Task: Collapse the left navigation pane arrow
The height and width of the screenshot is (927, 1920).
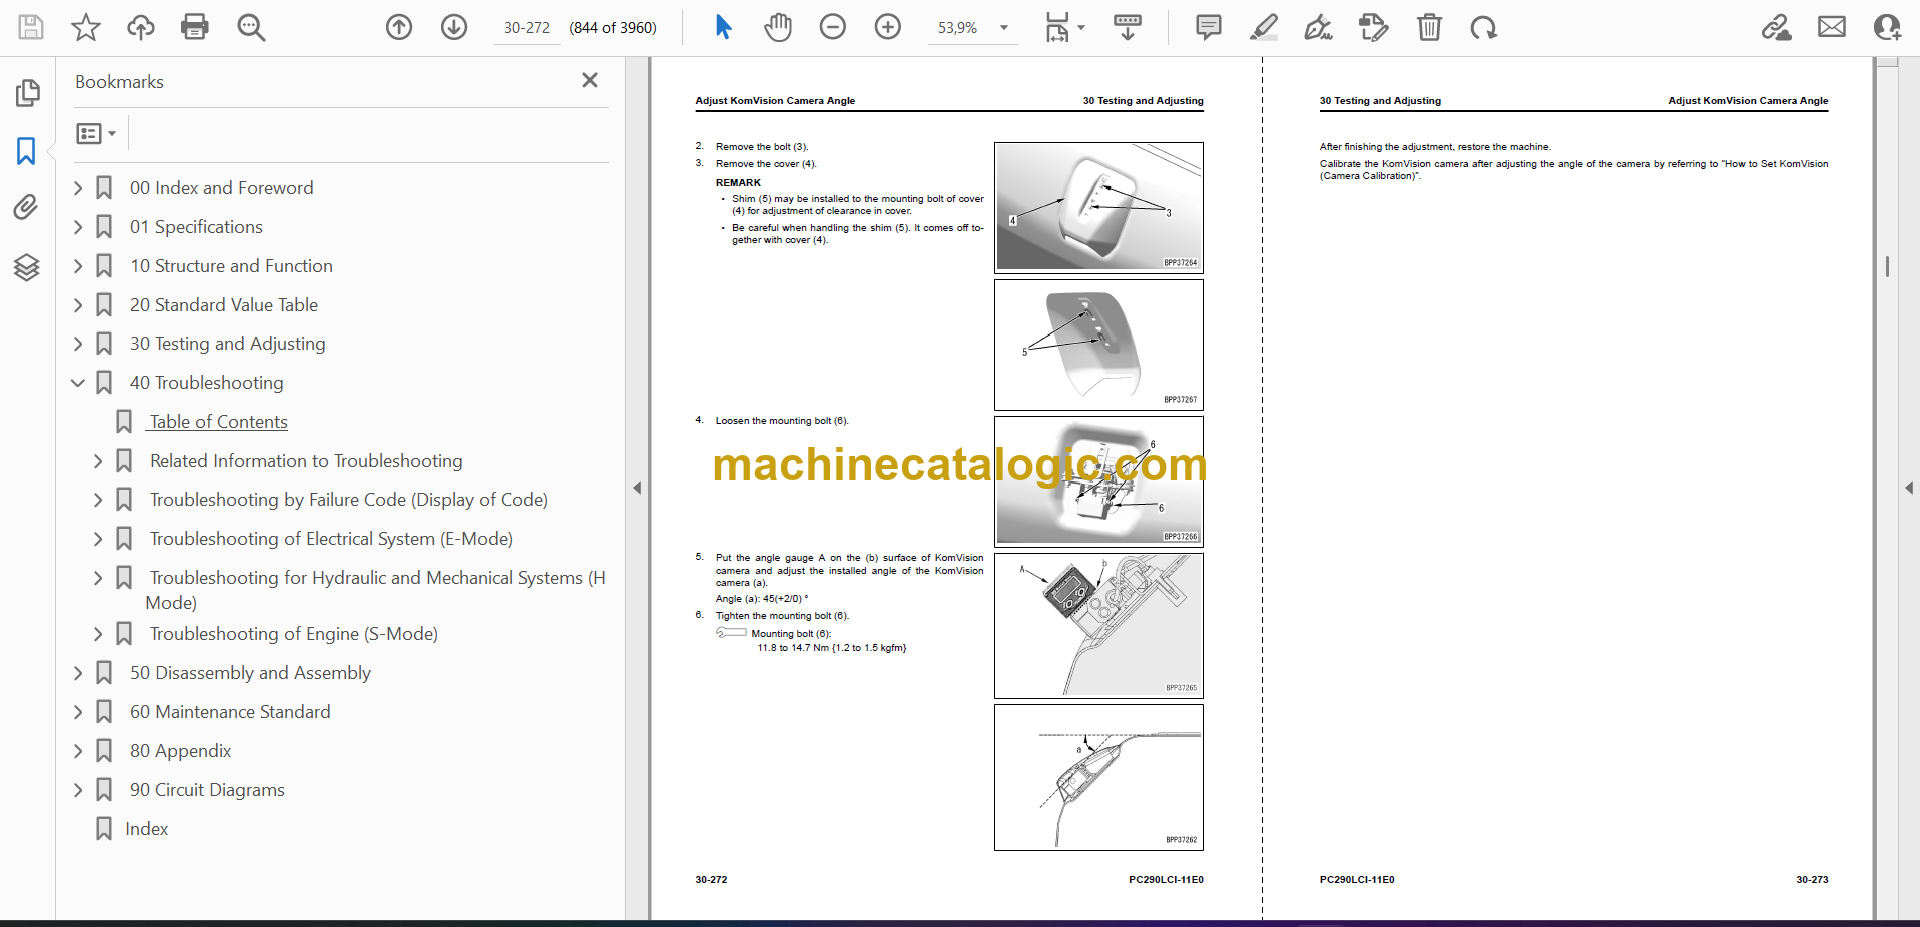Action: tap(637, 488)
